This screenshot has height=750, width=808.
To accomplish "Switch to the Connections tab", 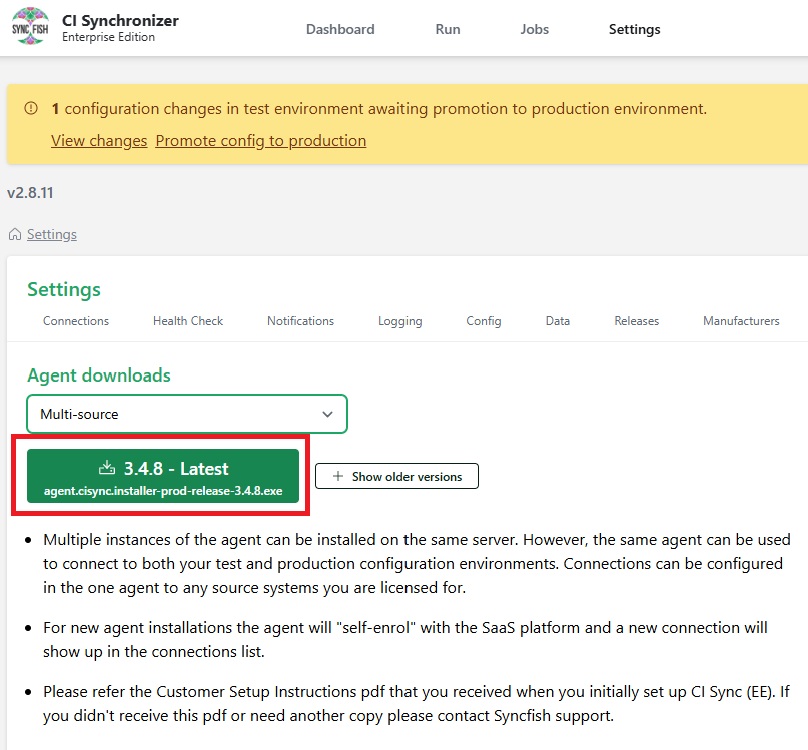I will 76,321.
